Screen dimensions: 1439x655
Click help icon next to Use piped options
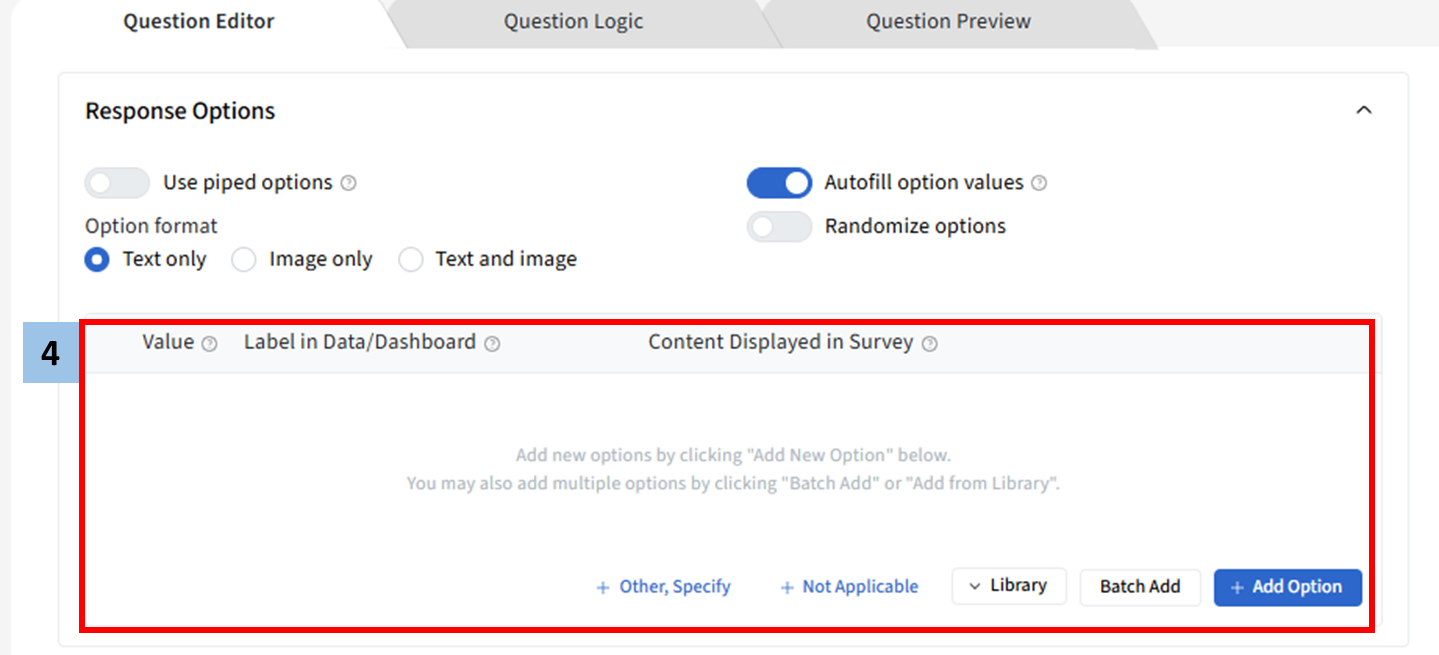pyautogui.click(x=348, y=183)
